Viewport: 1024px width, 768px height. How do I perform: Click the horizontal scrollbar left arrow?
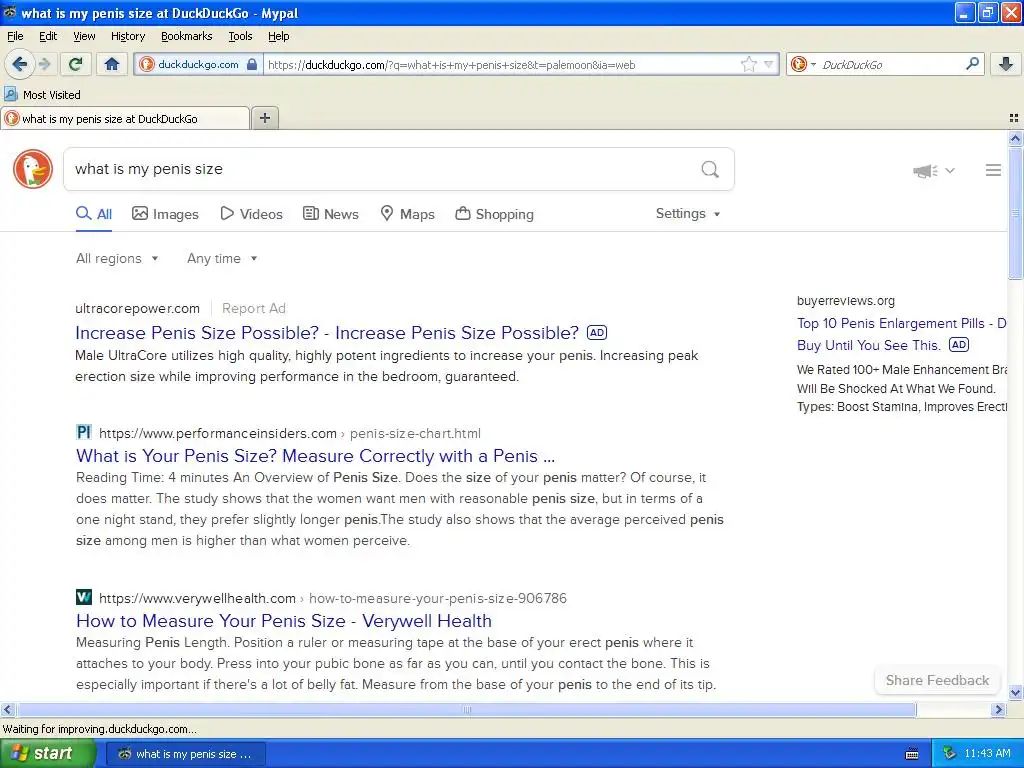(x=7, y=709)
